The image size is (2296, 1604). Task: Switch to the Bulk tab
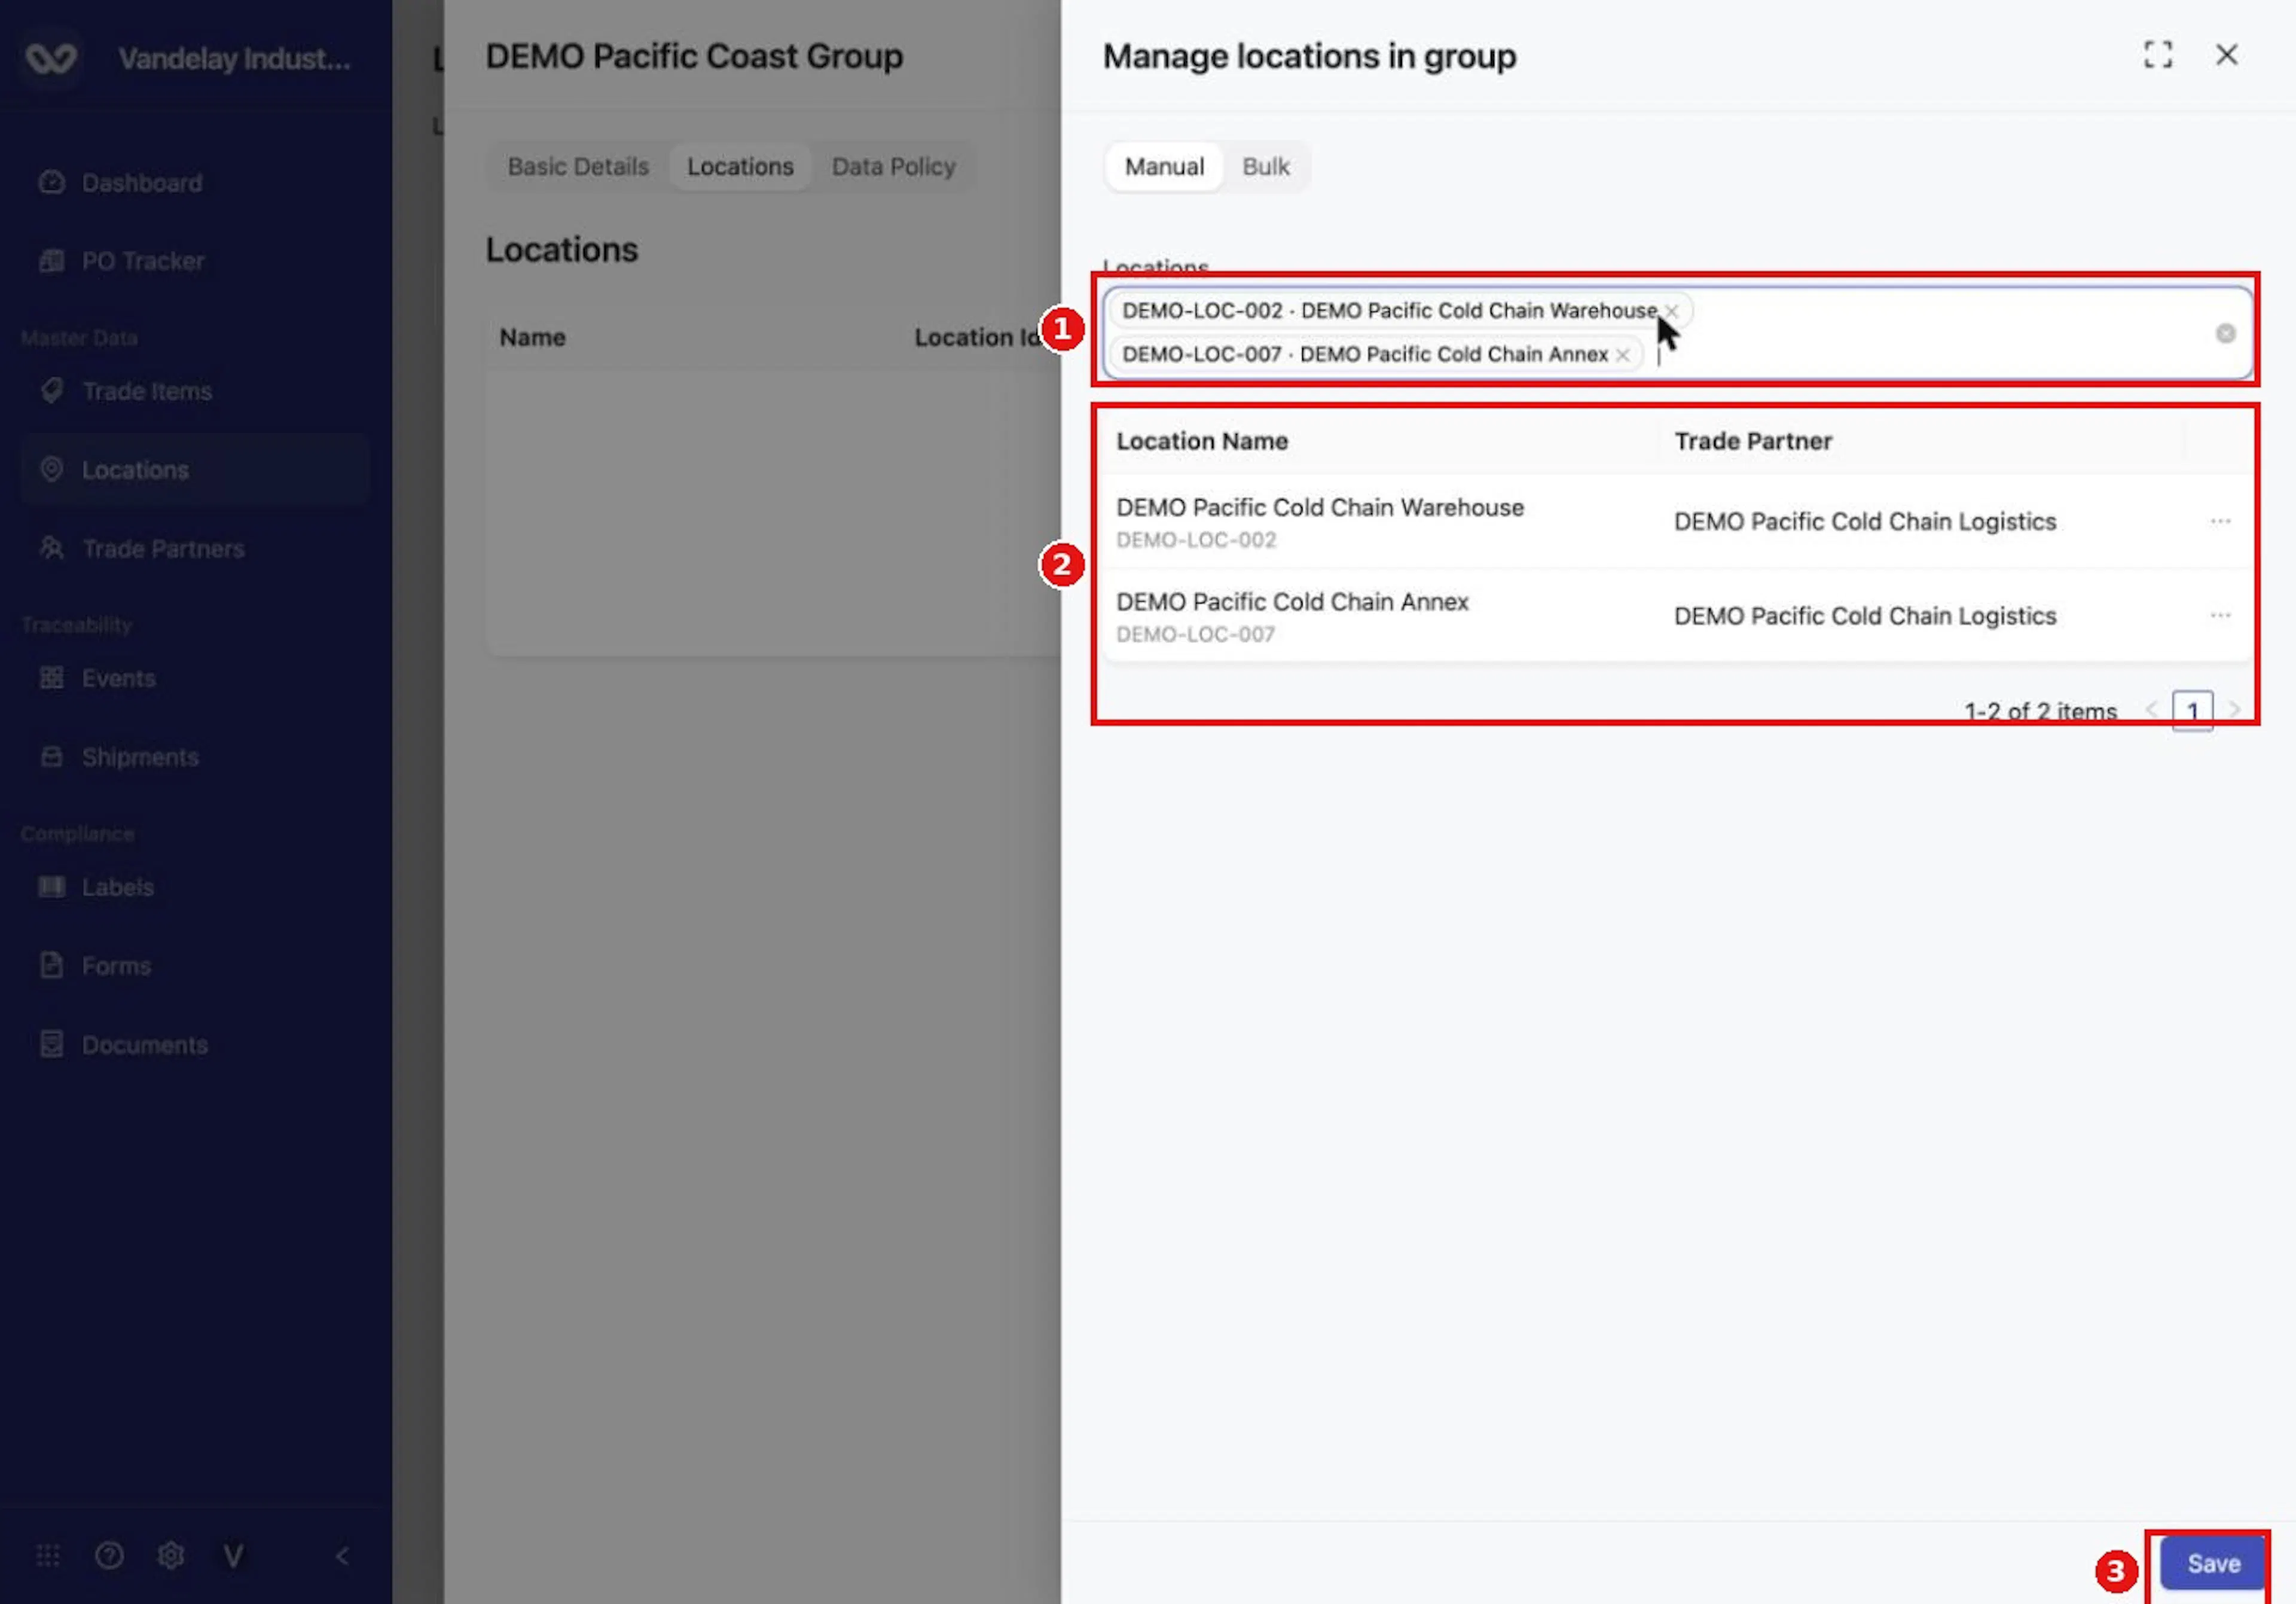point(1265,167)
